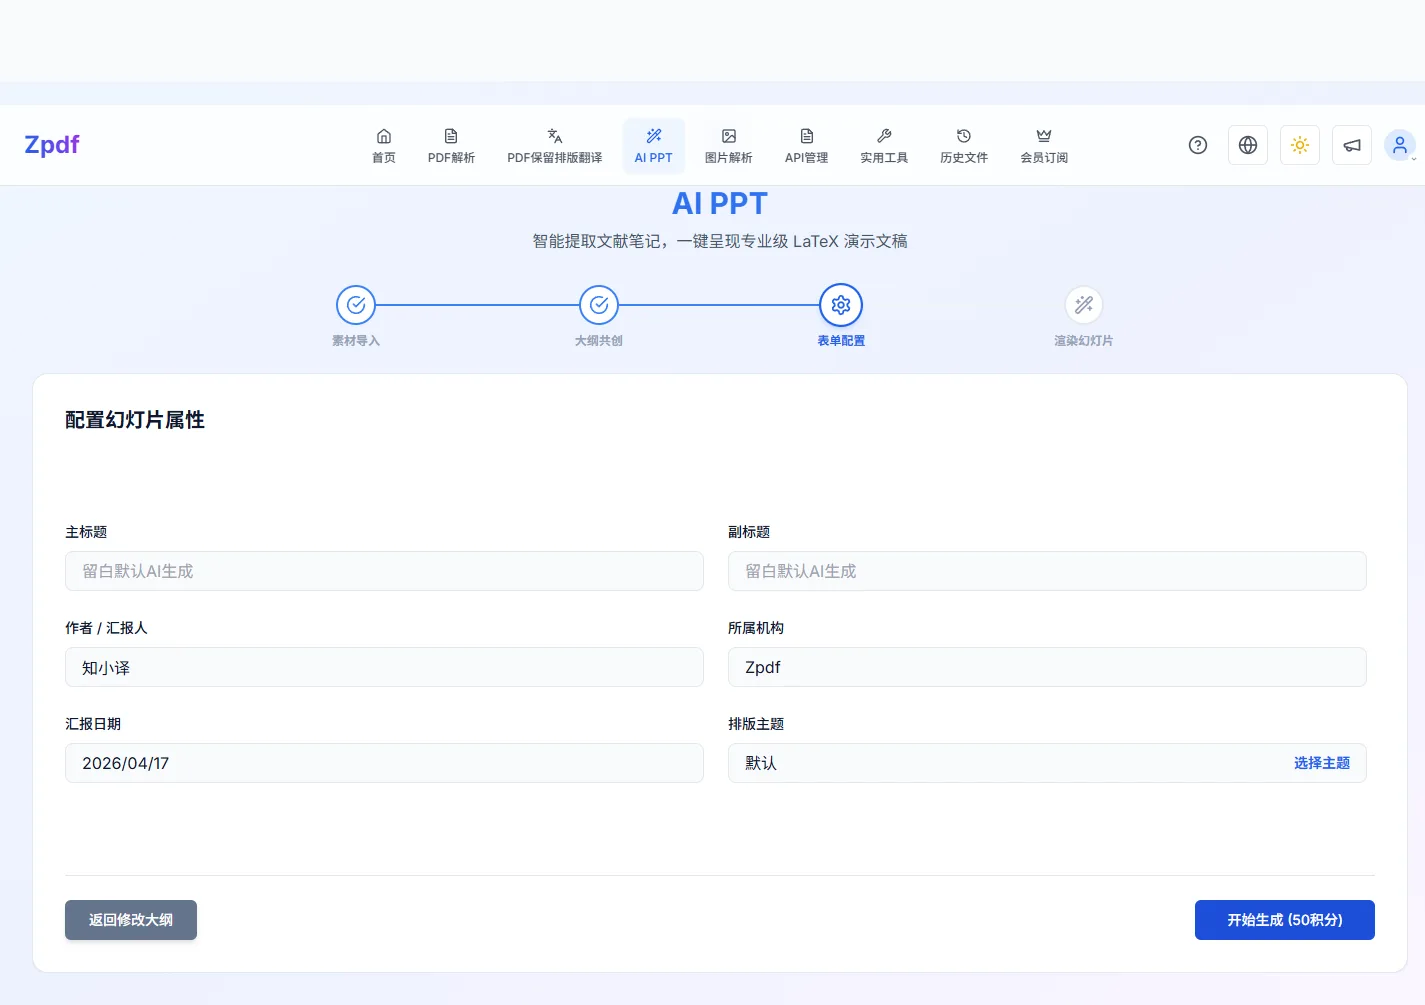Expand the user avatar menu
Screen dimensions: 1425x1005
click(x=1400, y=145)
